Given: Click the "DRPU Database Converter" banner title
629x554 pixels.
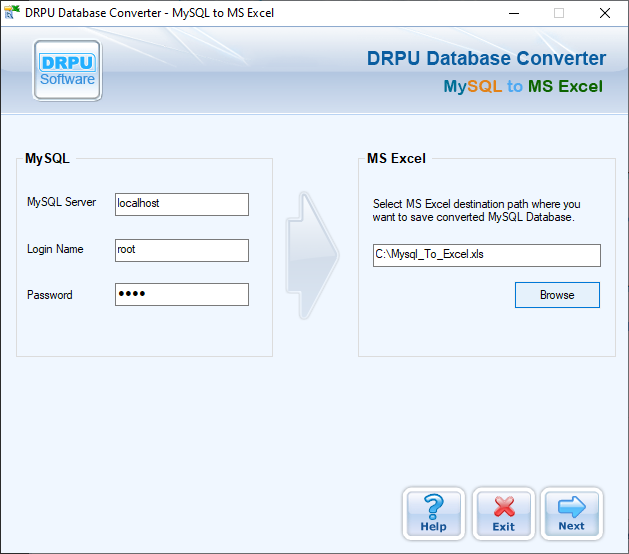Looking at the screenshot, I should (486, 58).
